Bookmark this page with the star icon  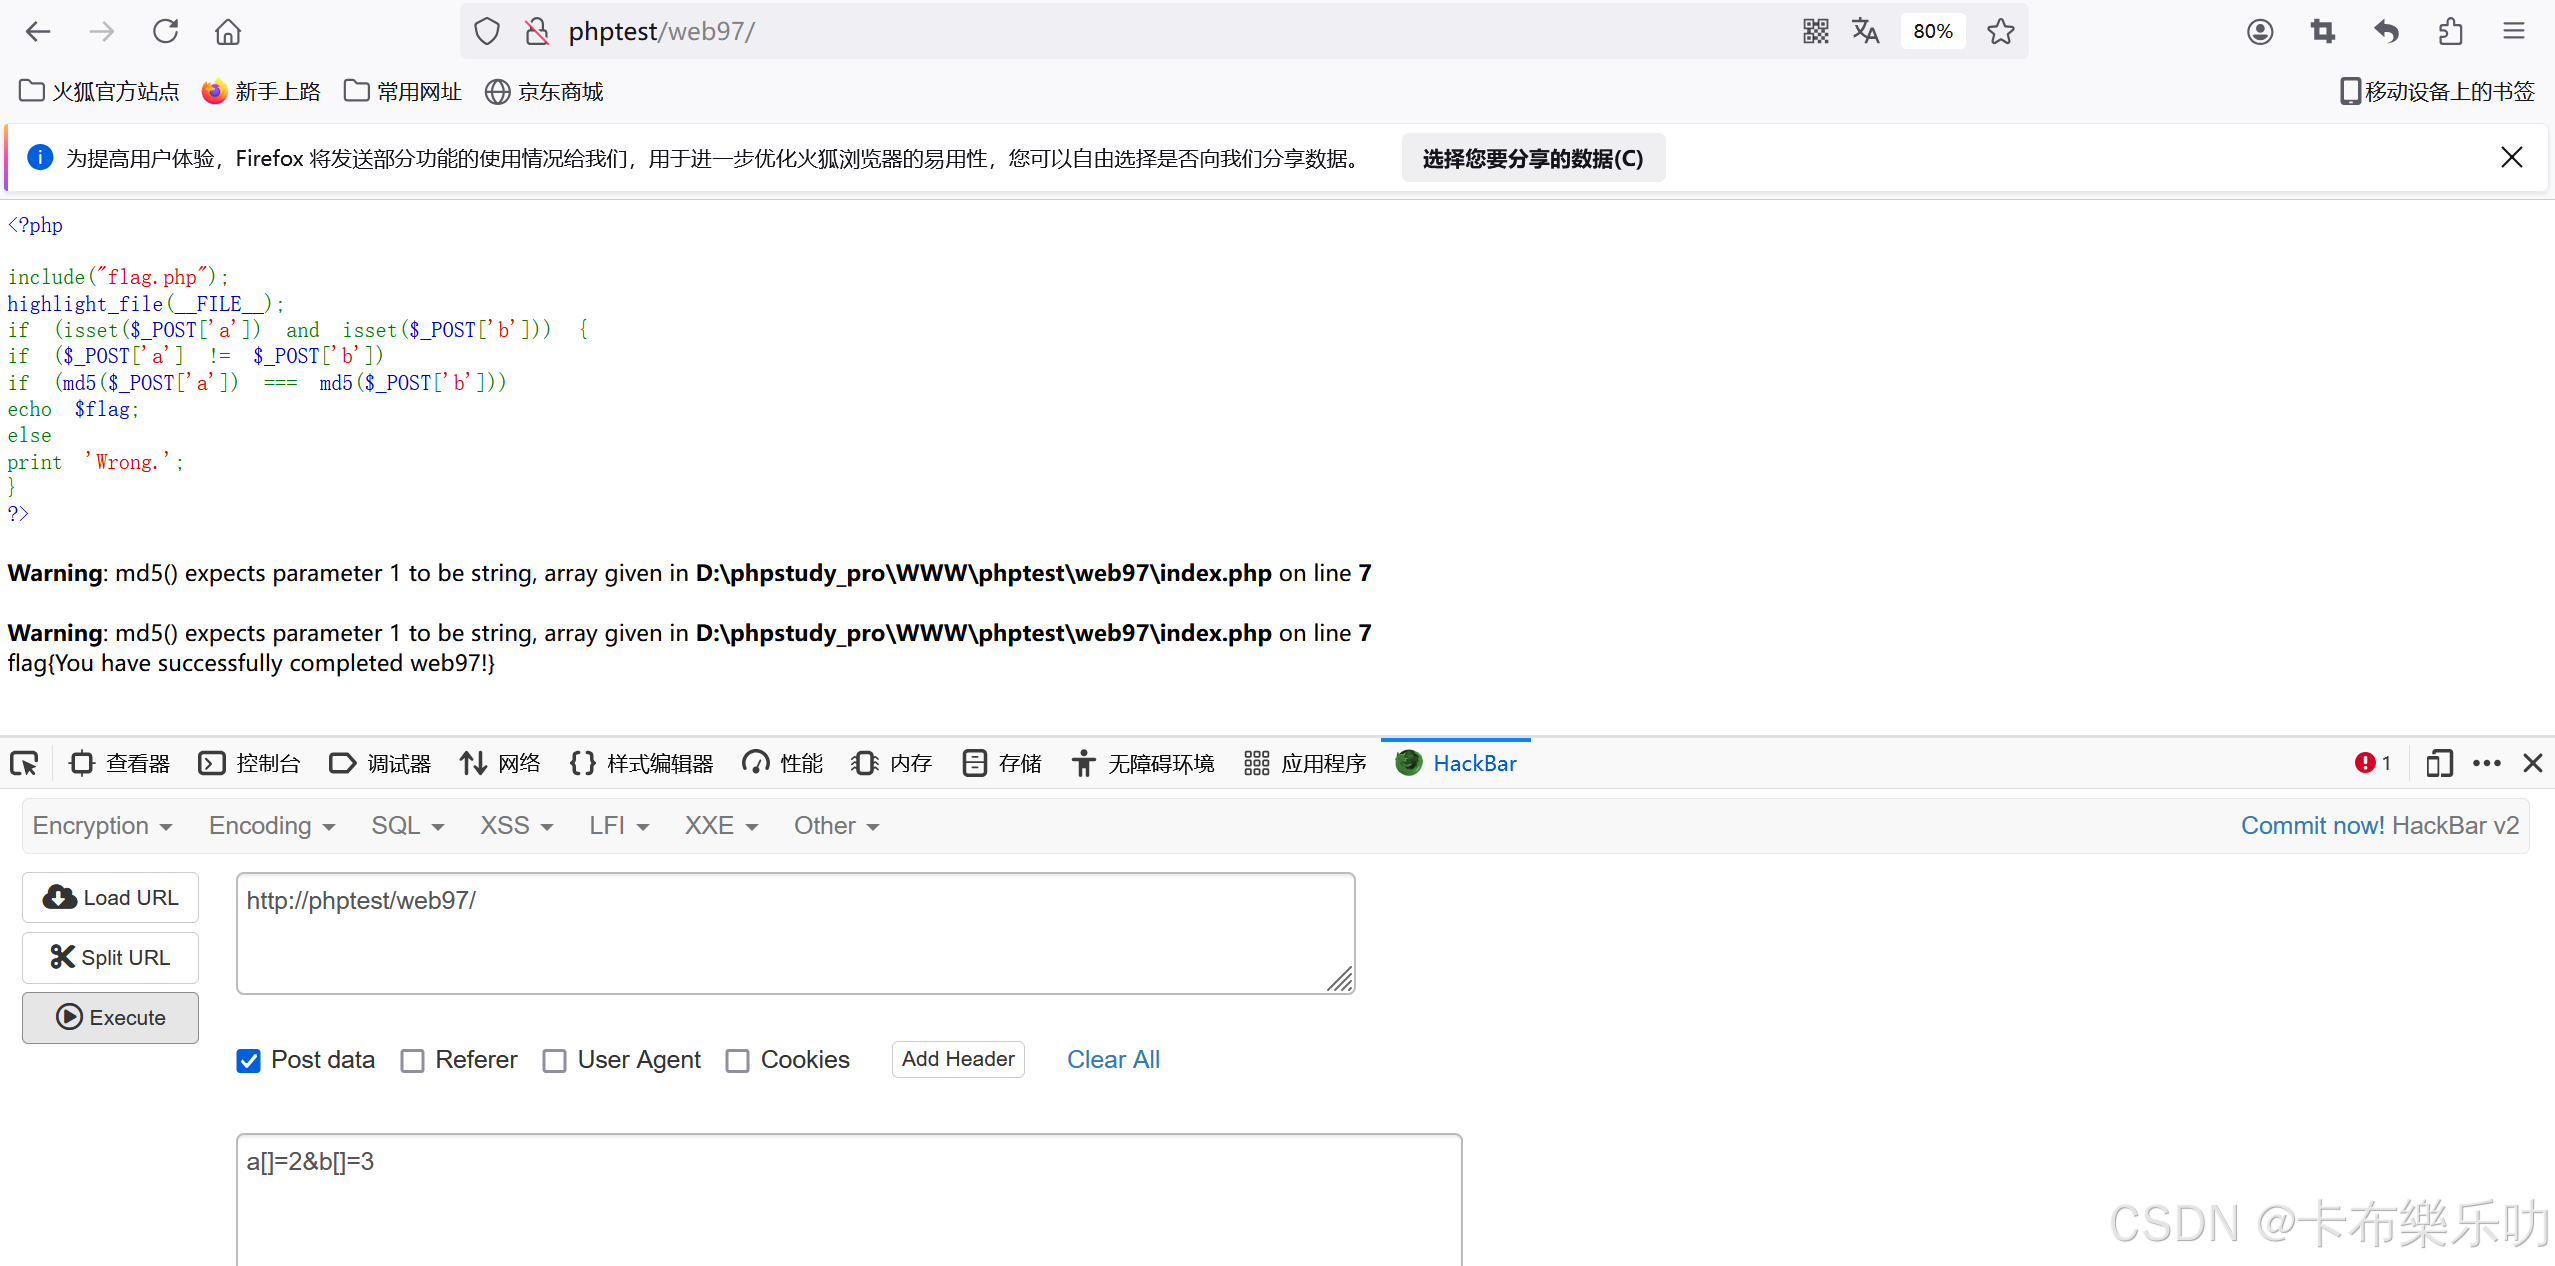pyautogui.click(x=2000, y=32)
